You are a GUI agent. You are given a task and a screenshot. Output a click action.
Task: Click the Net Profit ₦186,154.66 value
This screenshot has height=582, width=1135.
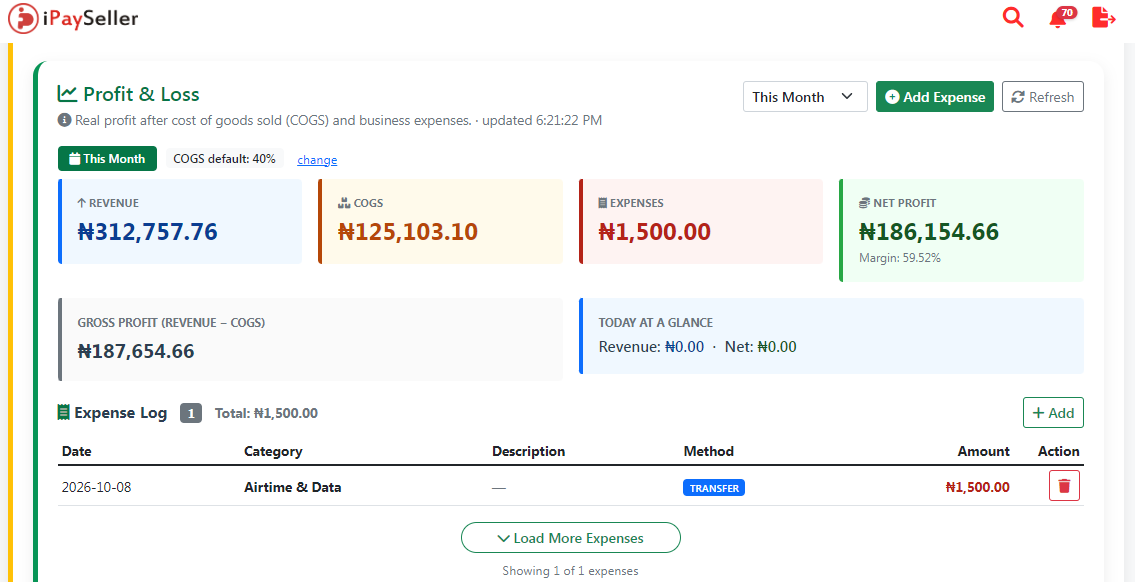[x=929, y=232]
